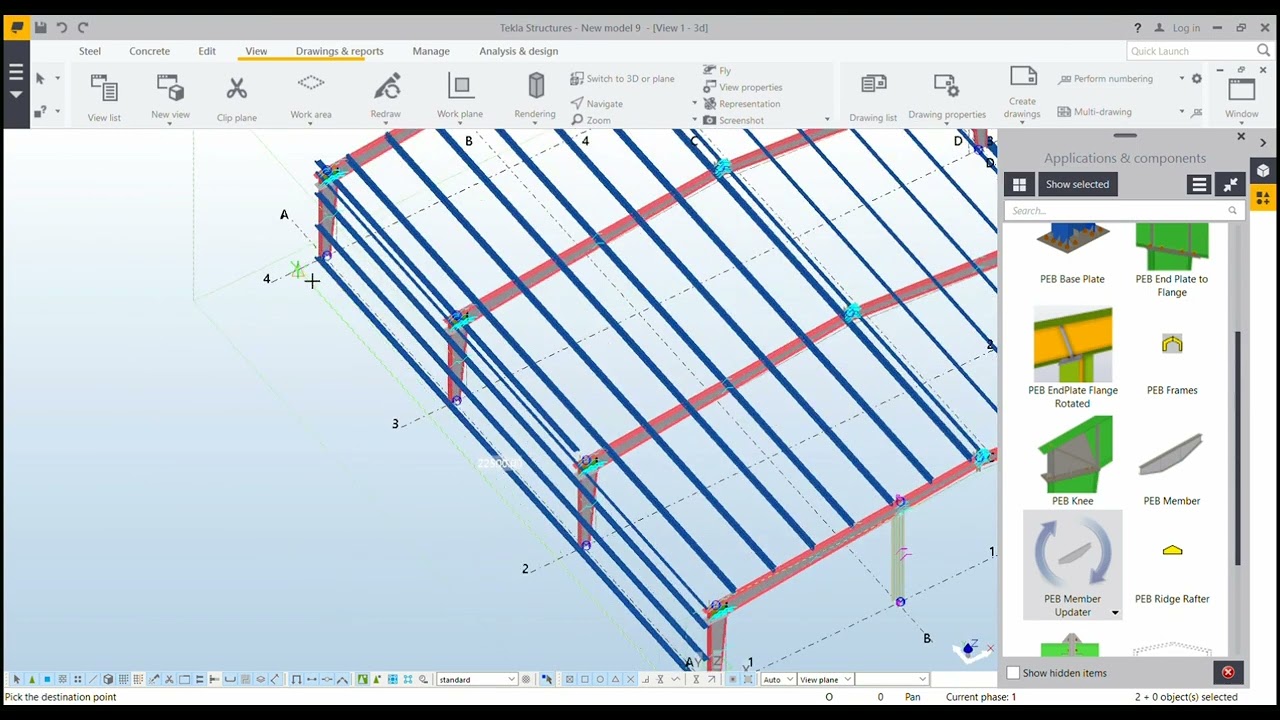Click the Representation command
This screenshot has width=1280, height=720.
[741, 104]
